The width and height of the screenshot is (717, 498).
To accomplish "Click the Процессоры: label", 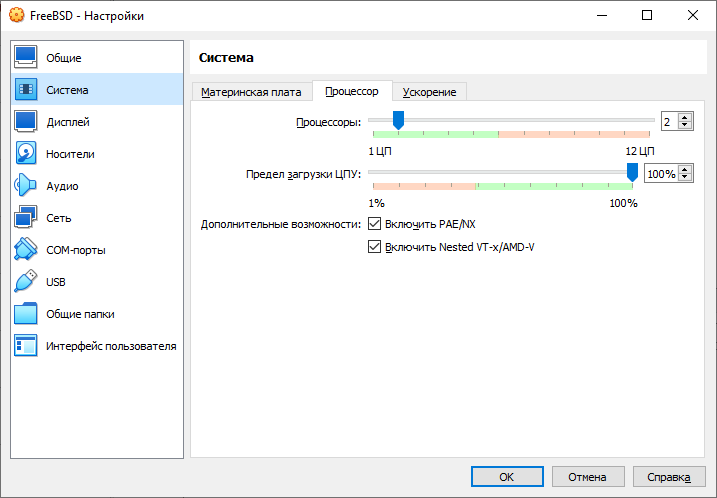I will tap(328, 122).
